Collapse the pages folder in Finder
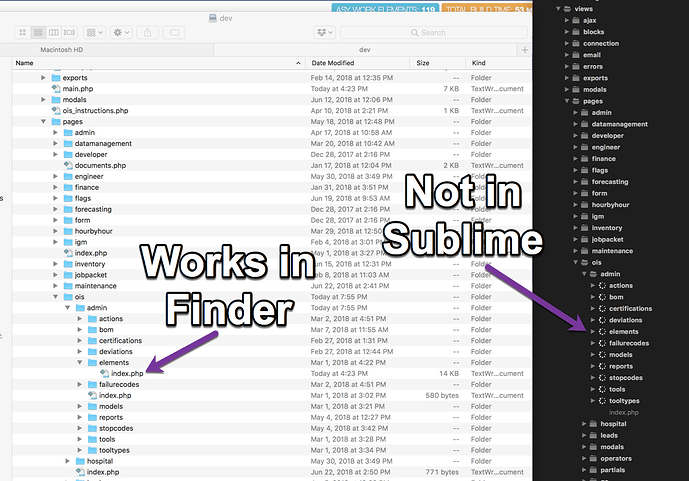This screenshot has width=689, height=481. (x=43, y=122)
